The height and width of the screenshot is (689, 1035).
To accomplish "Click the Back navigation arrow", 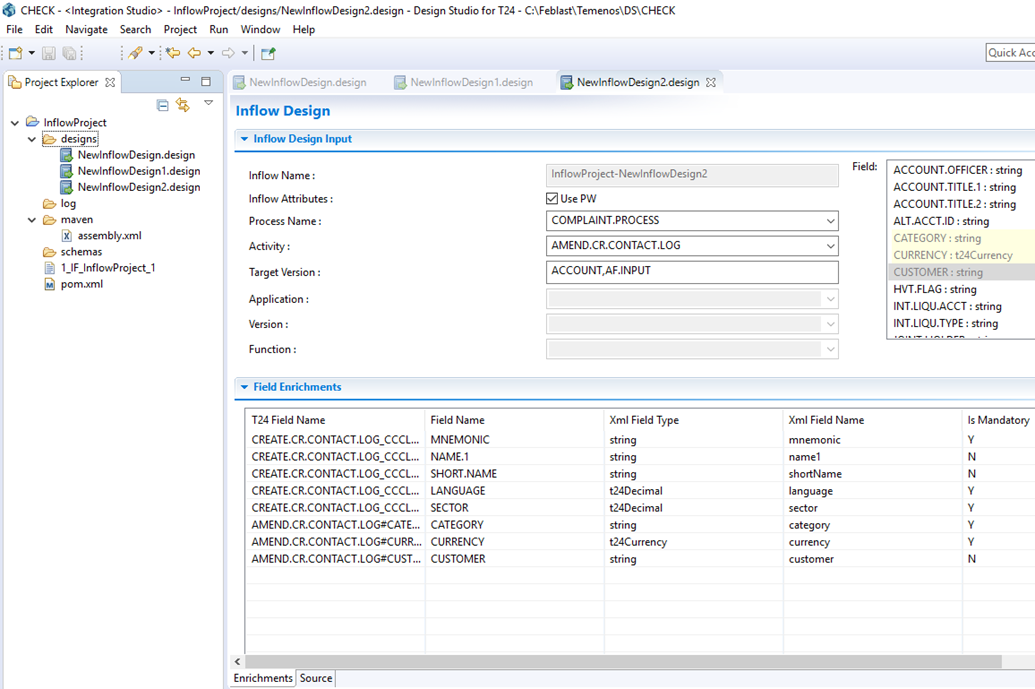I will pos(194,53).
